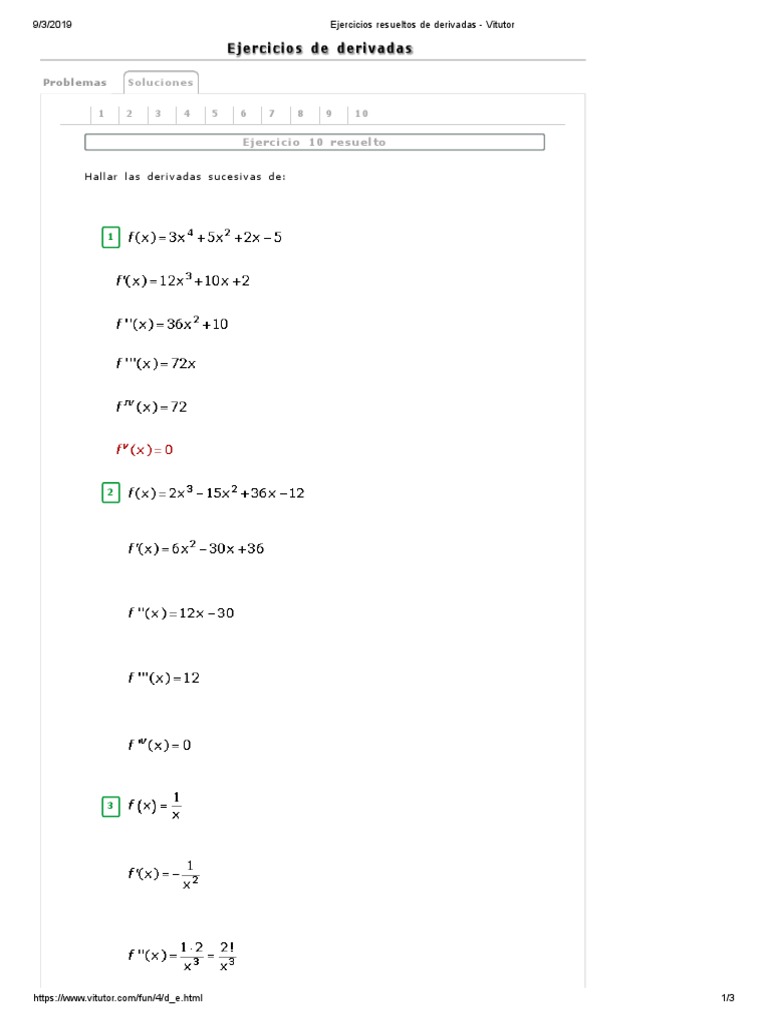Select exercise number 8

[300, 114]
